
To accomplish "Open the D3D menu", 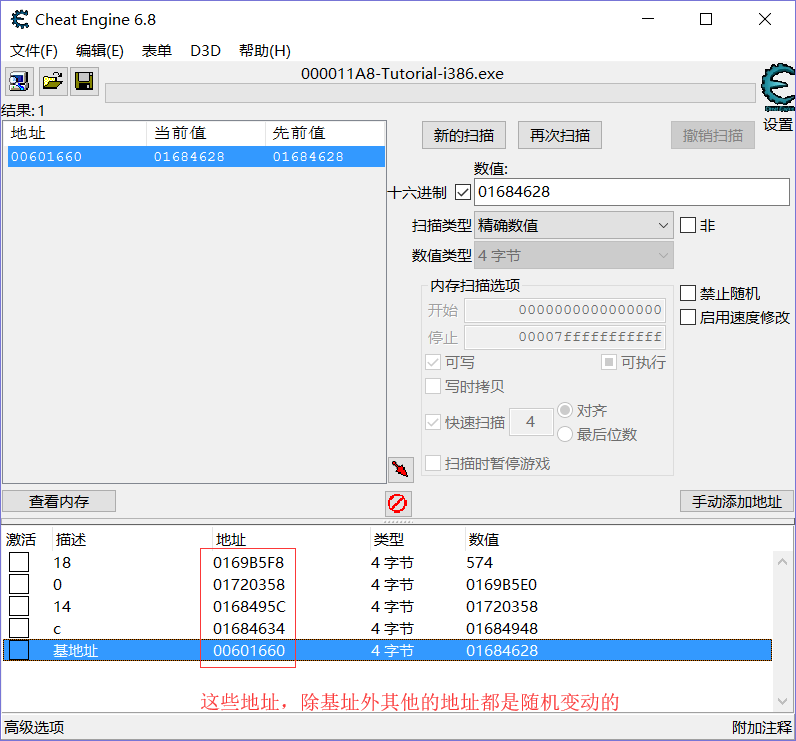I will (x=205, y=51).
